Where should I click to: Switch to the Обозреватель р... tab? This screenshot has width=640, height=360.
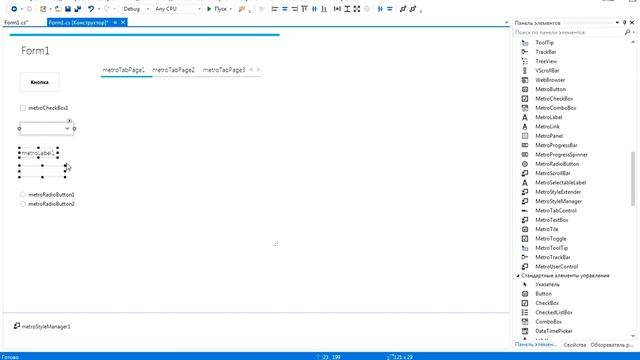pyautogui.click(x=611, y=345)
